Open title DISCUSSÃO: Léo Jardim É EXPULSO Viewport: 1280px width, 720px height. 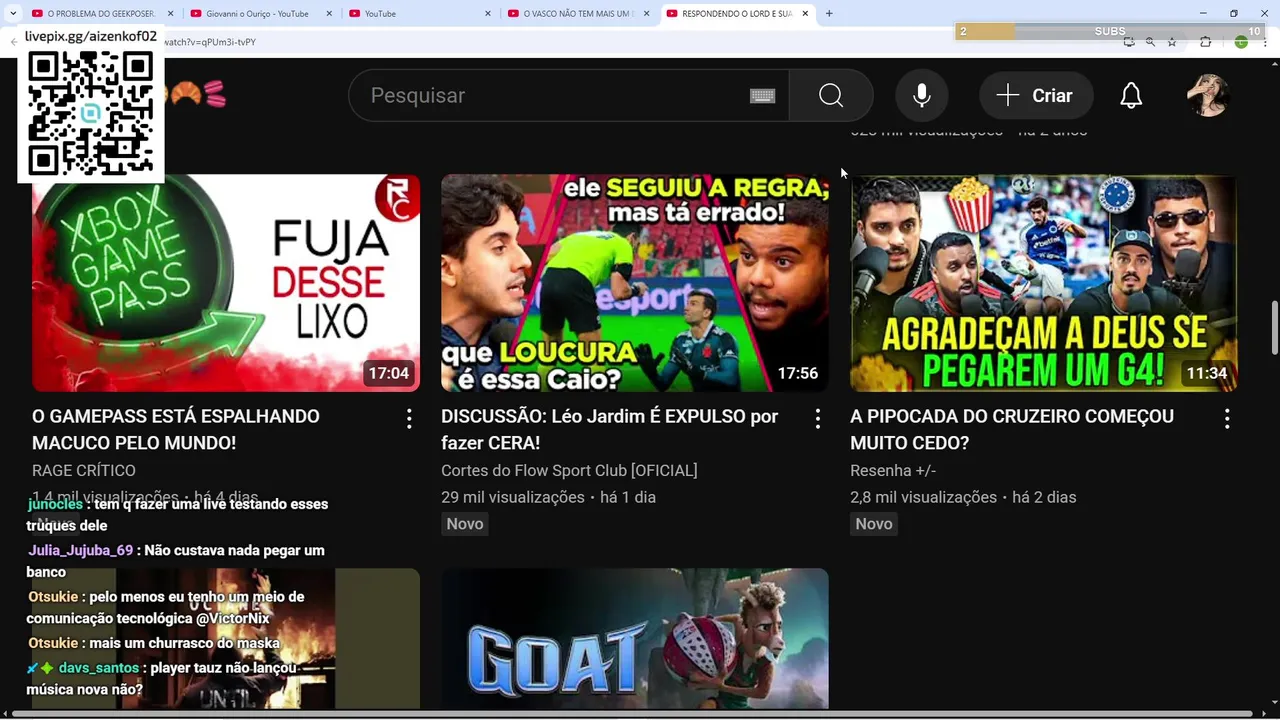click(609, 429)
